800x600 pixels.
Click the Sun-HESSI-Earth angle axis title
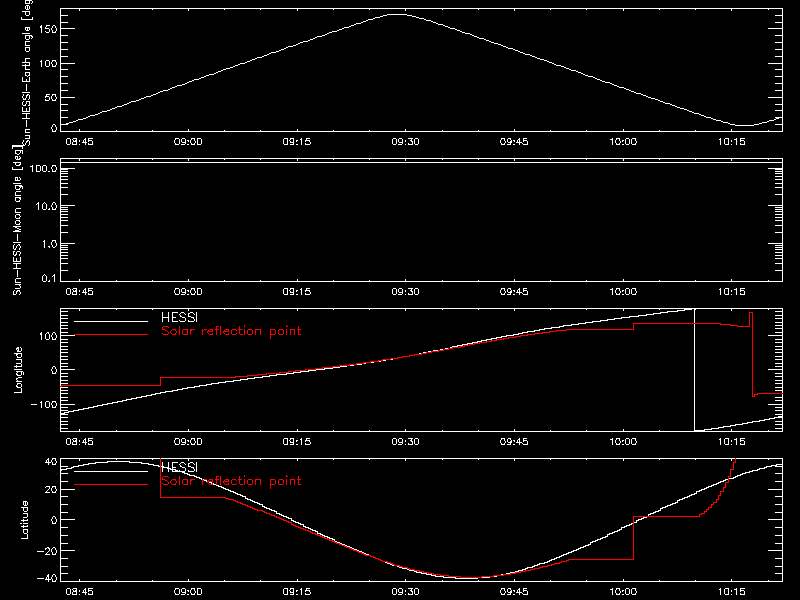click(27, 73)
